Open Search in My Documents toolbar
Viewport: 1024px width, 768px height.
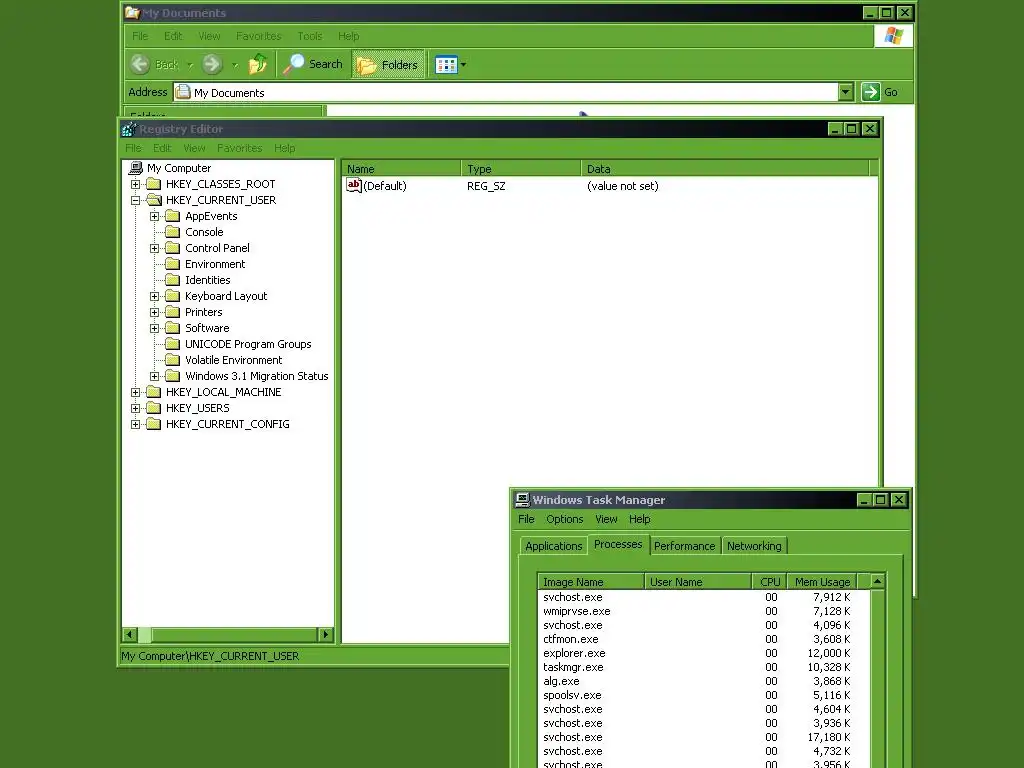pyautogui.click(x=313, y=64)
